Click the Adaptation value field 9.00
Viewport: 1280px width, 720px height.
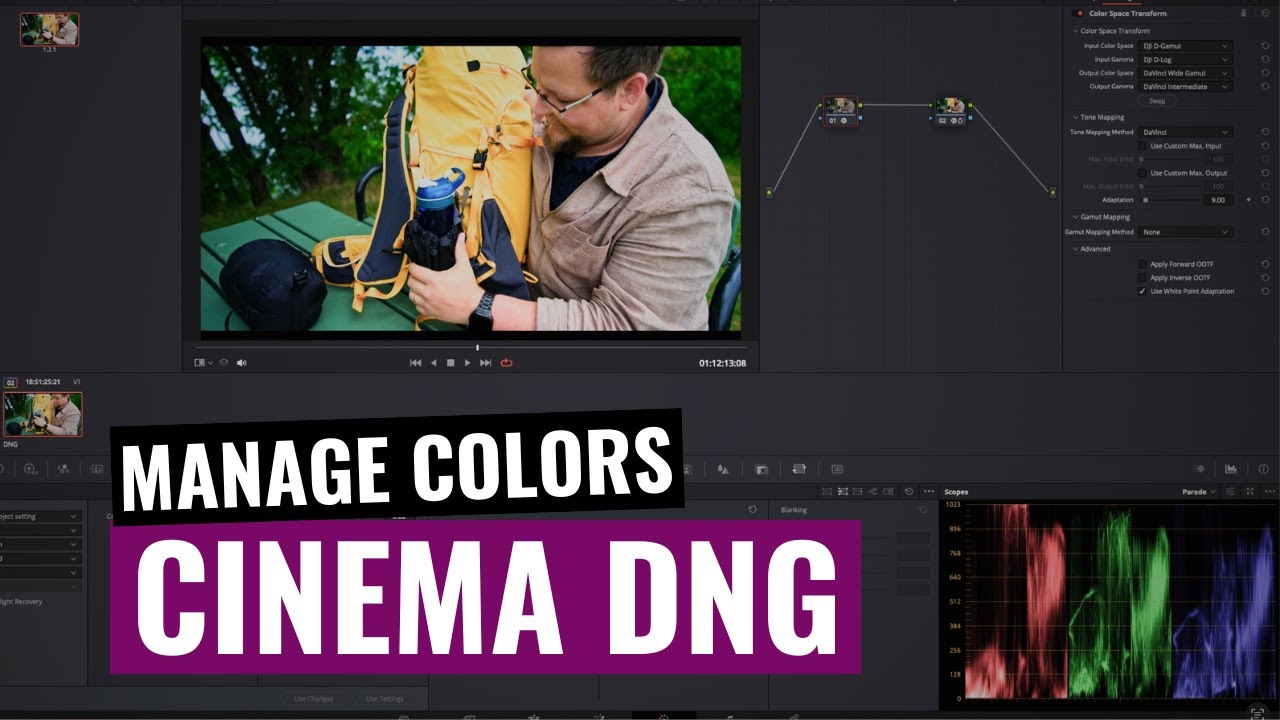(1218, 200)
